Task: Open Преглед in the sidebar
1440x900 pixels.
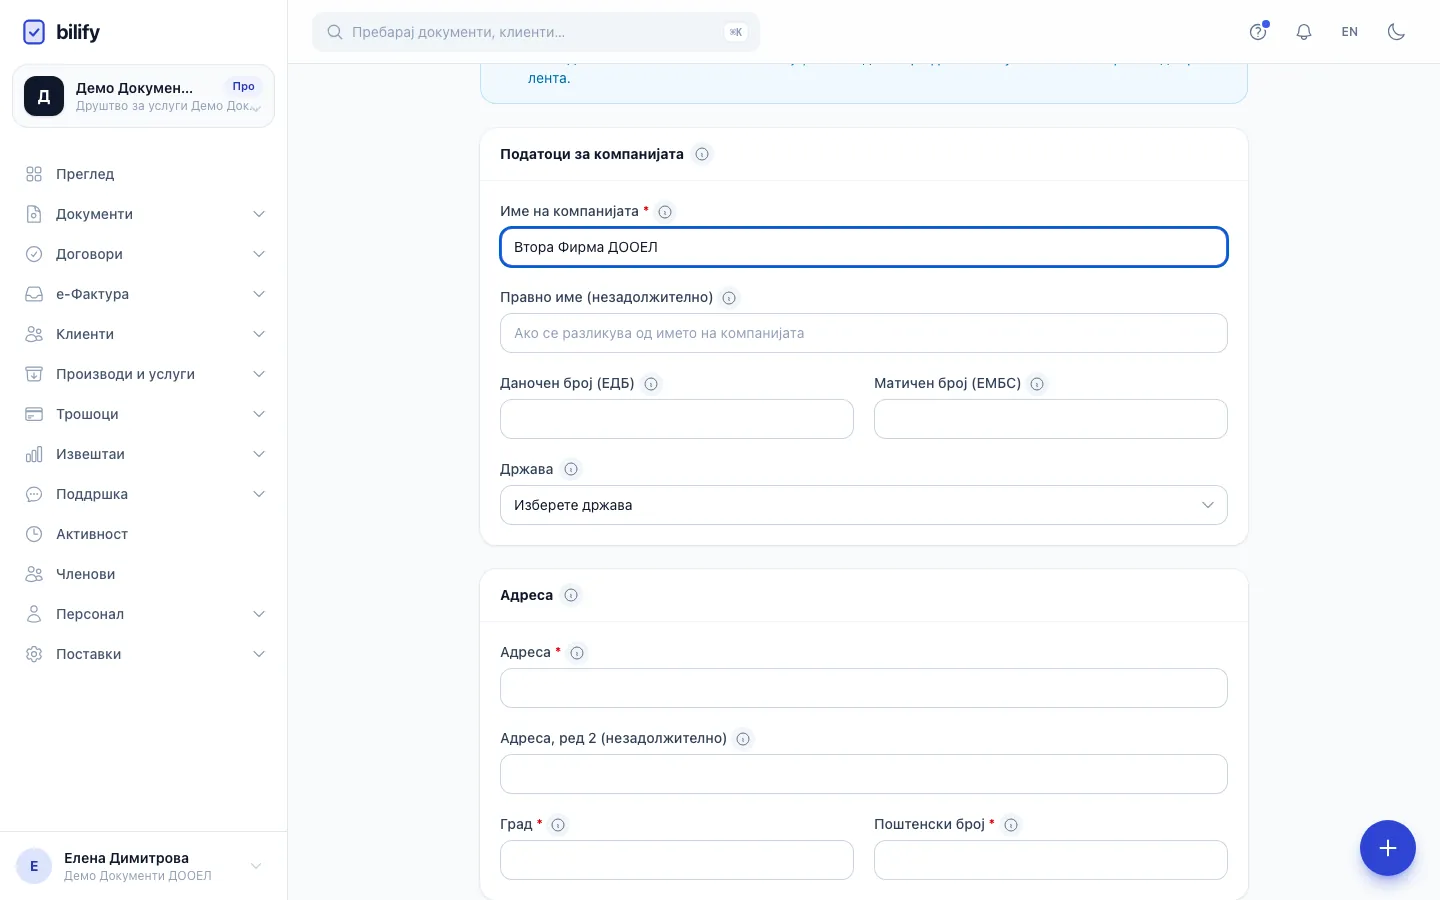Action: click(144, 174)
